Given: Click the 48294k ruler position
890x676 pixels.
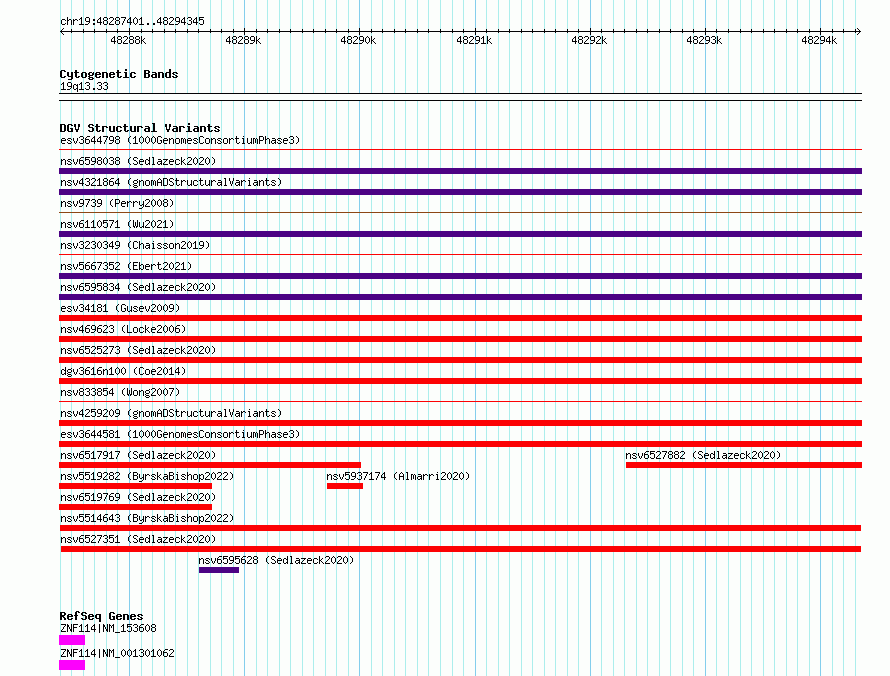Looking at the screenshot, I should (819, 40).
